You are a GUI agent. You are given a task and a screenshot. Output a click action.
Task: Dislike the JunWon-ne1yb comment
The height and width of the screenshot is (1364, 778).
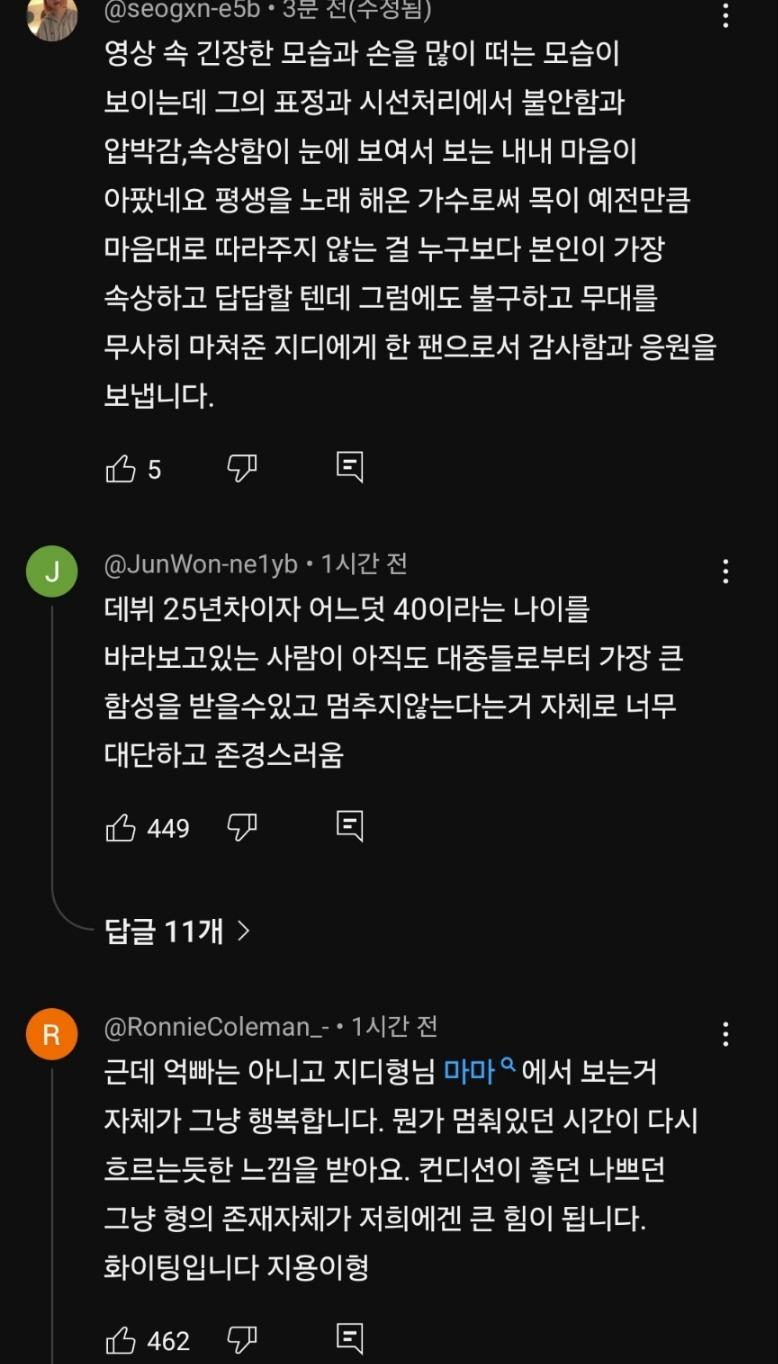point(242,827)
